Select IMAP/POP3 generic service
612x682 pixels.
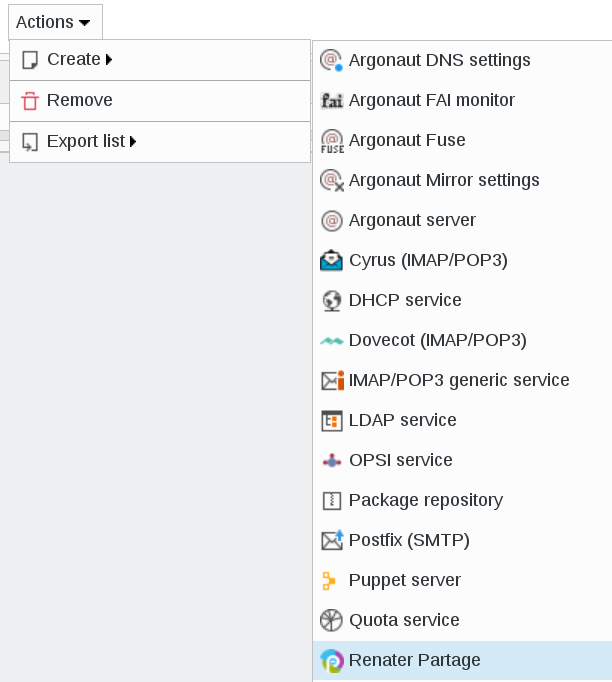click(x=462, y=380)
